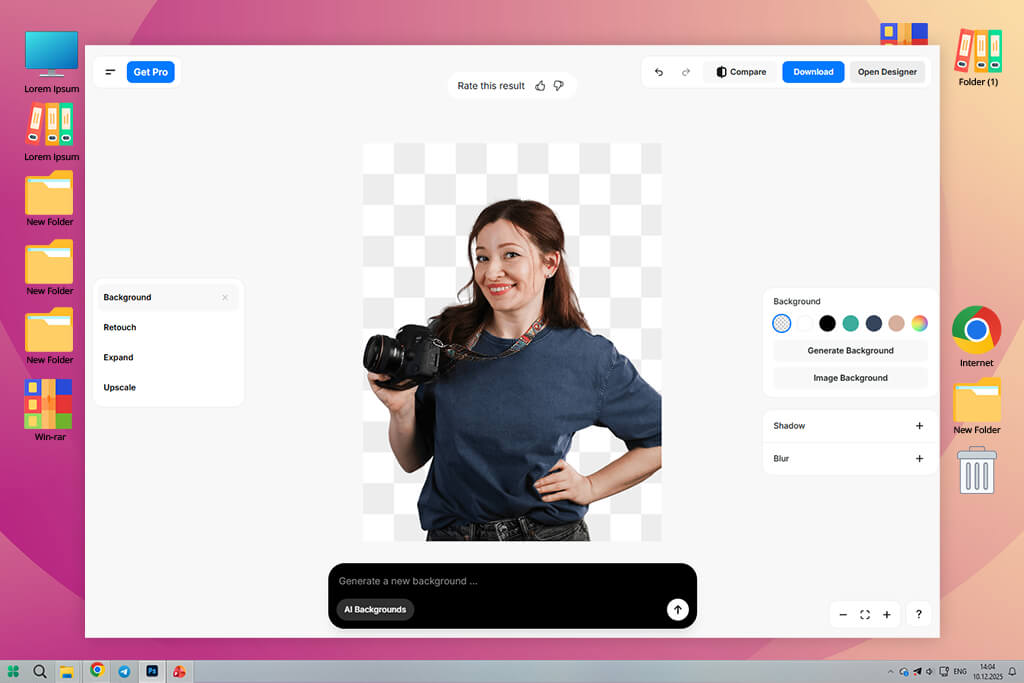This screenshot has width=1024, height=683.
Task: Open Designer from top toolbar
Action: pos(887,72)
